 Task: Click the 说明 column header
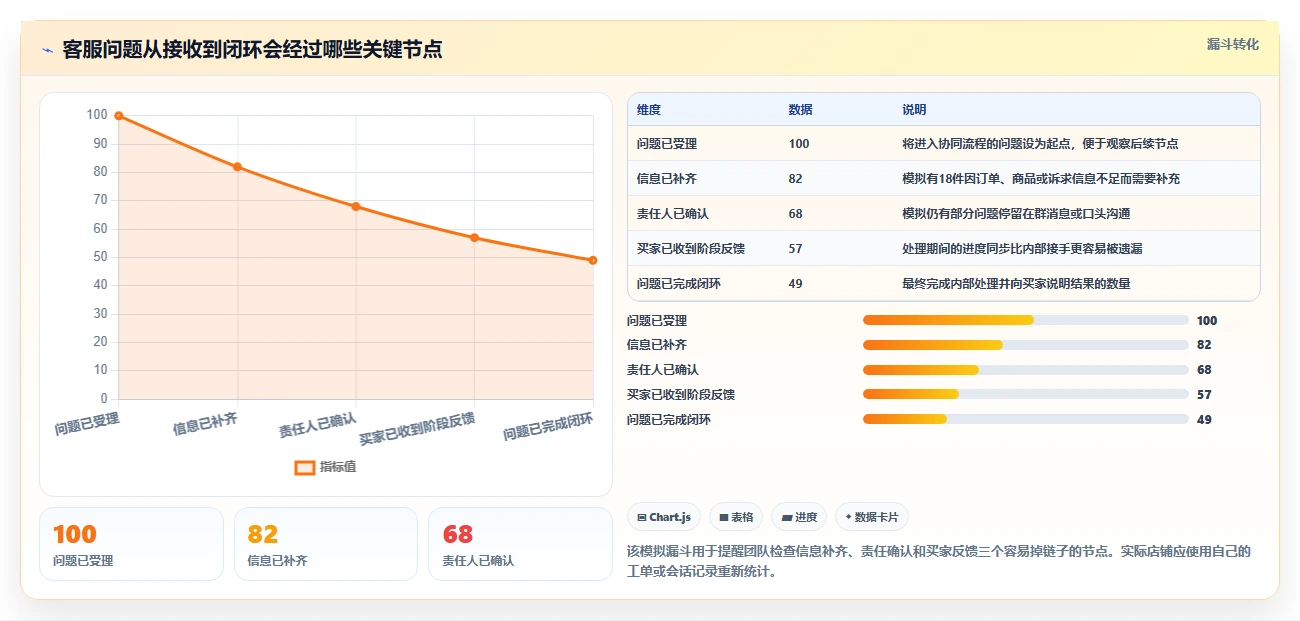point(914,109)
